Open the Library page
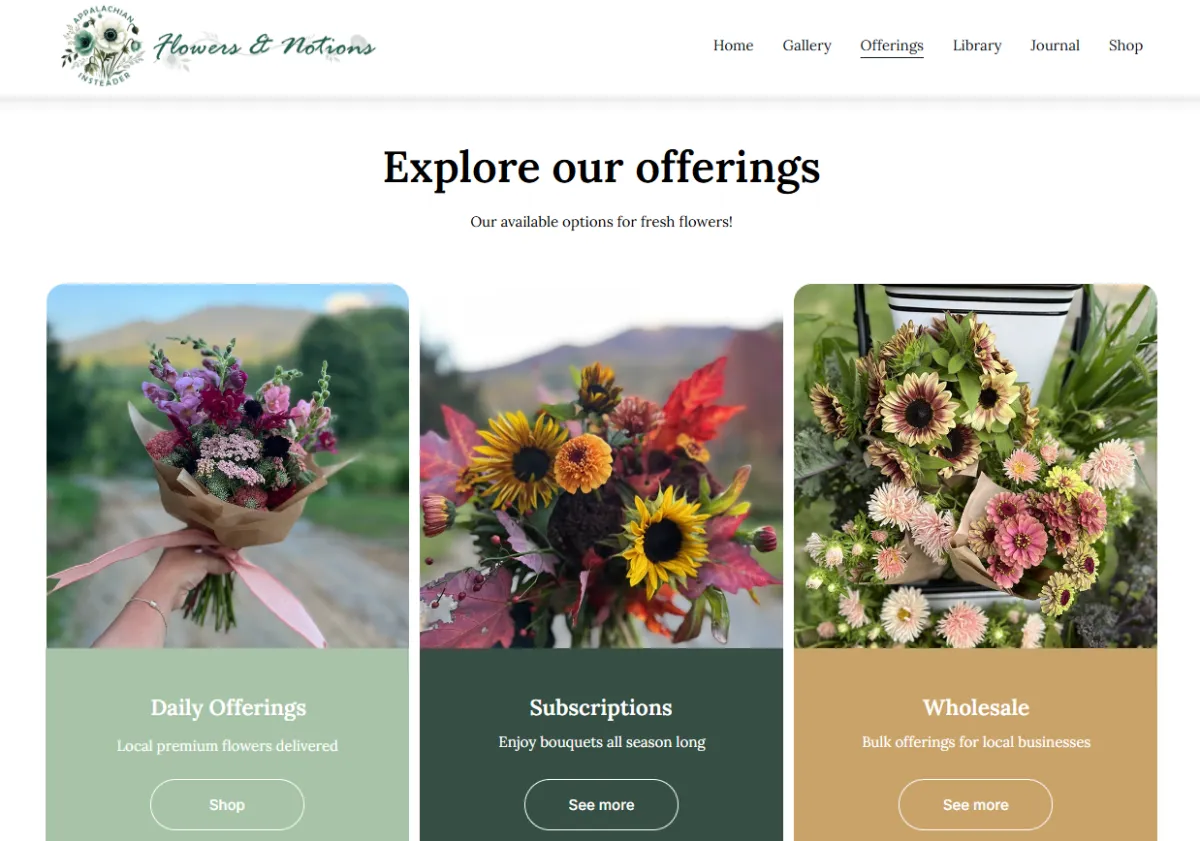Image resolution: width=1200 pixels, height=841 pixels. tap(977, 45)
